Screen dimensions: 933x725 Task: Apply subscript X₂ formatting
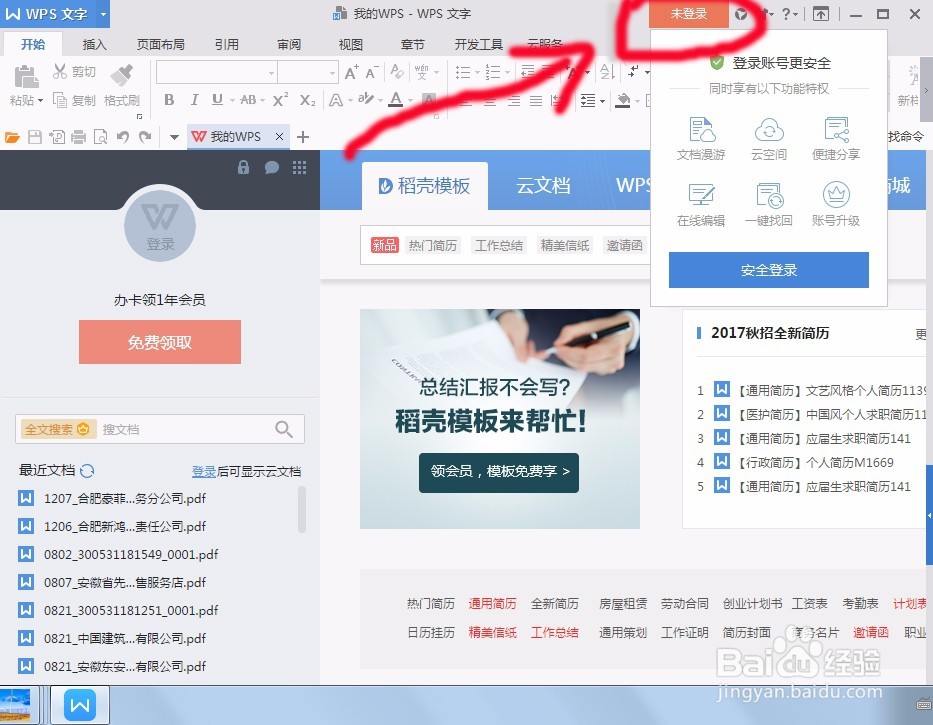point(307,100)
